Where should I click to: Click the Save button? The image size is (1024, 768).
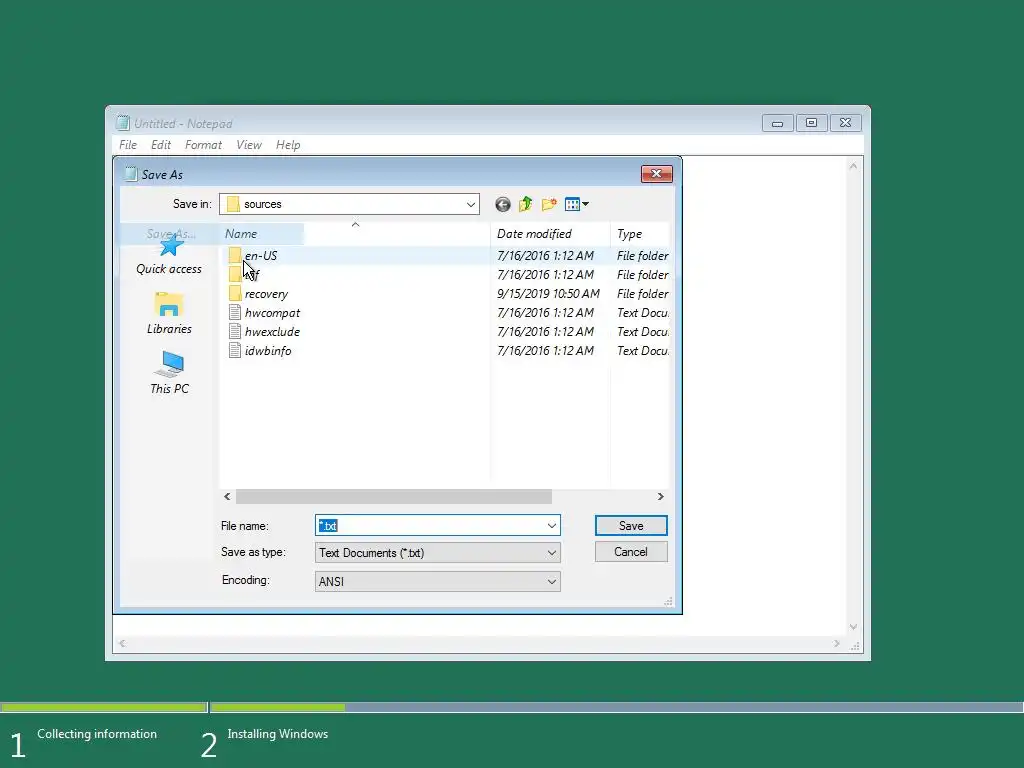[x=631, y=526]
